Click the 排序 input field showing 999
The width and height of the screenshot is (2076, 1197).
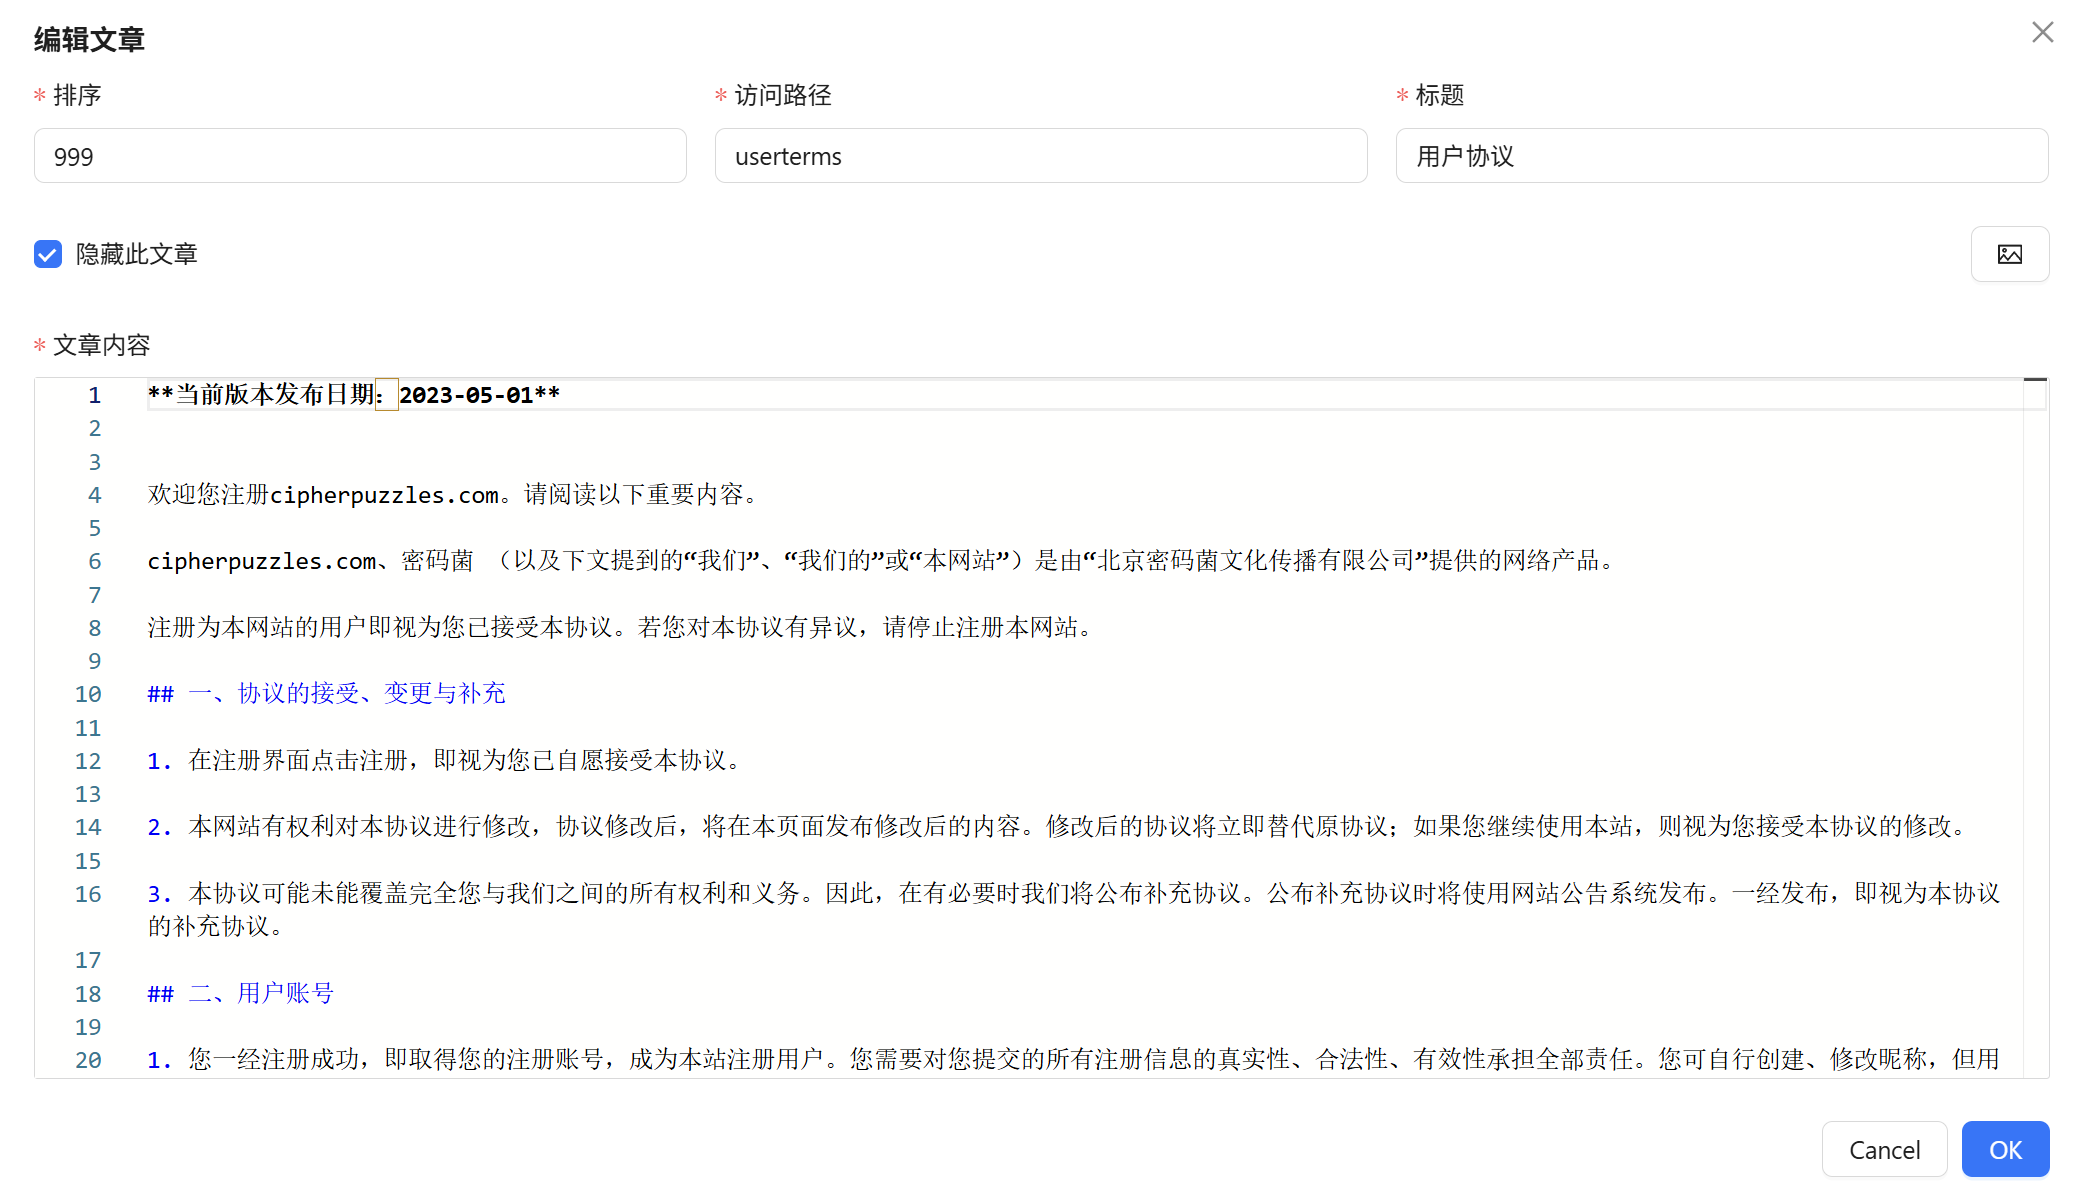pos(360,156)
